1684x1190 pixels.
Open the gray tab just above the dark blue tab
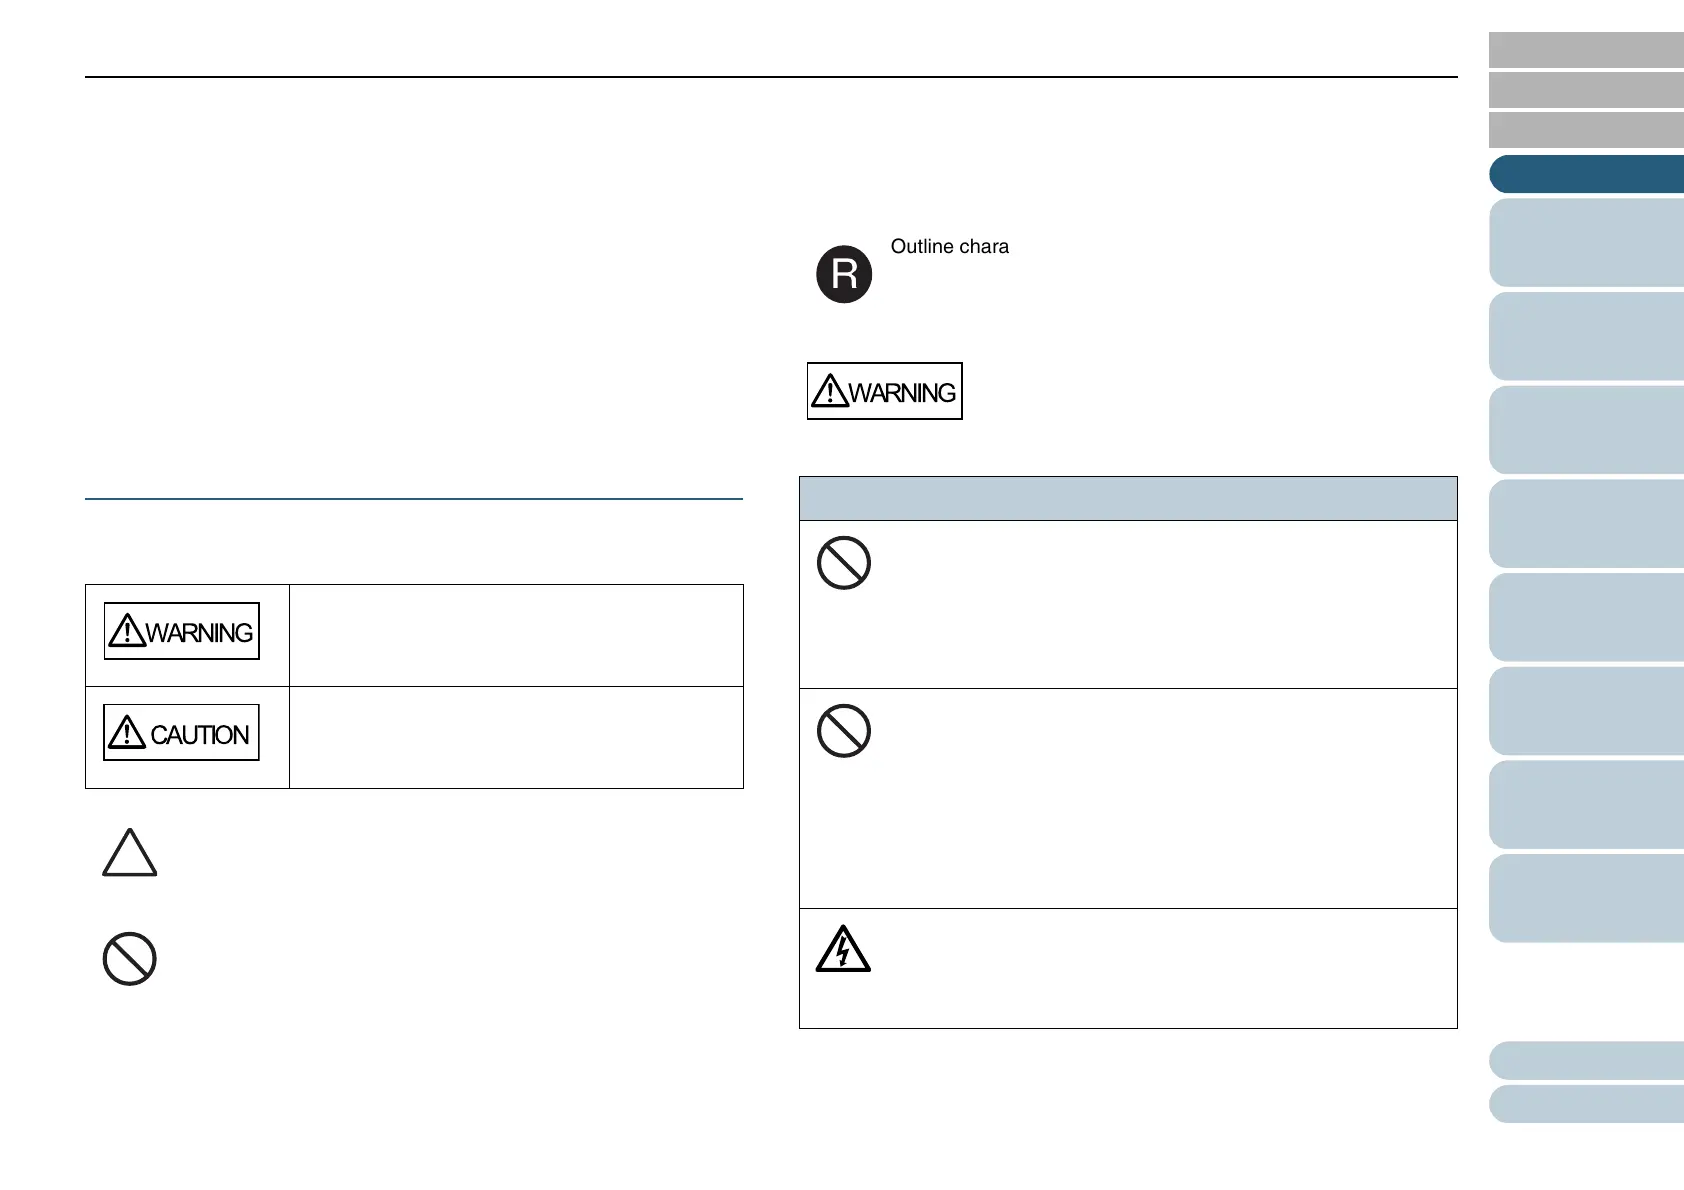pos(1586,130)
